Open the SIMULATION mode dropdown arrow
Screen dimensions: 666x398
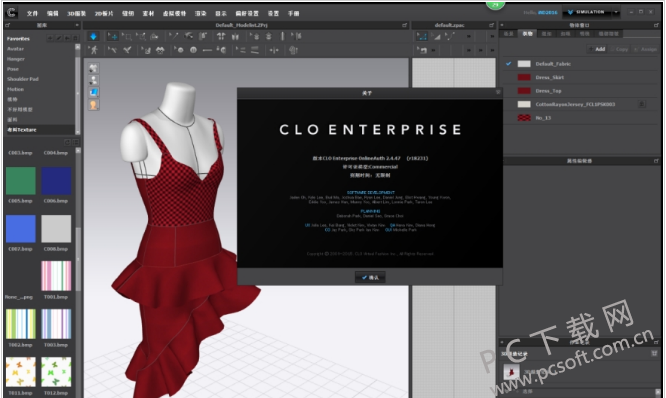tap(616, 12)
